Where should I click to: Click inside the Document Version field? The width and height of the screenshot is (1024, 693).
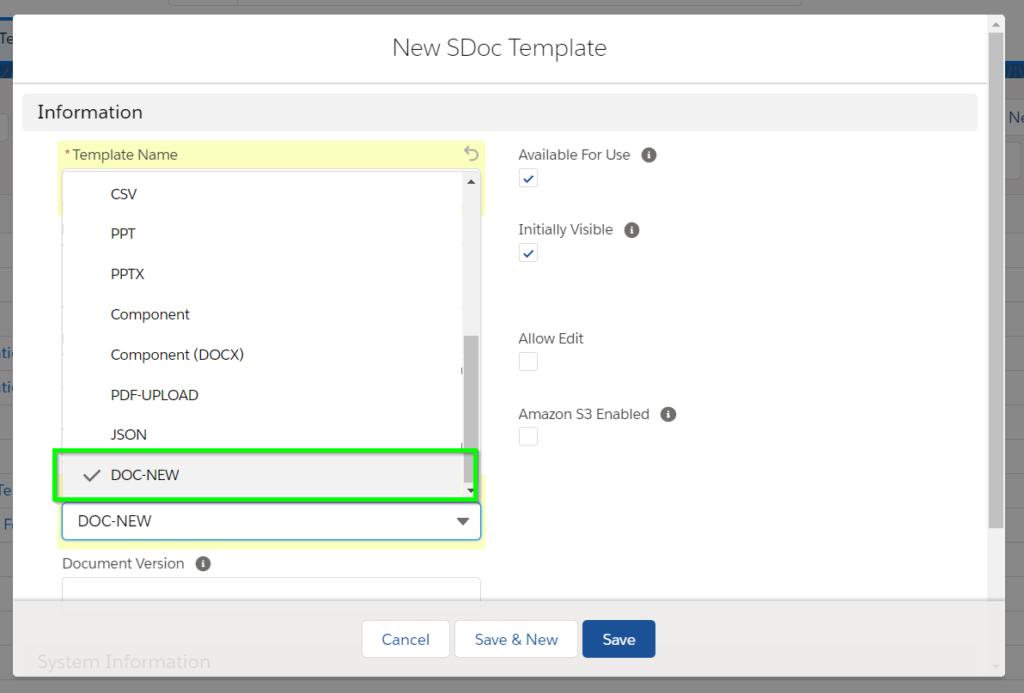pyautogui.click(x=270, y=592)
